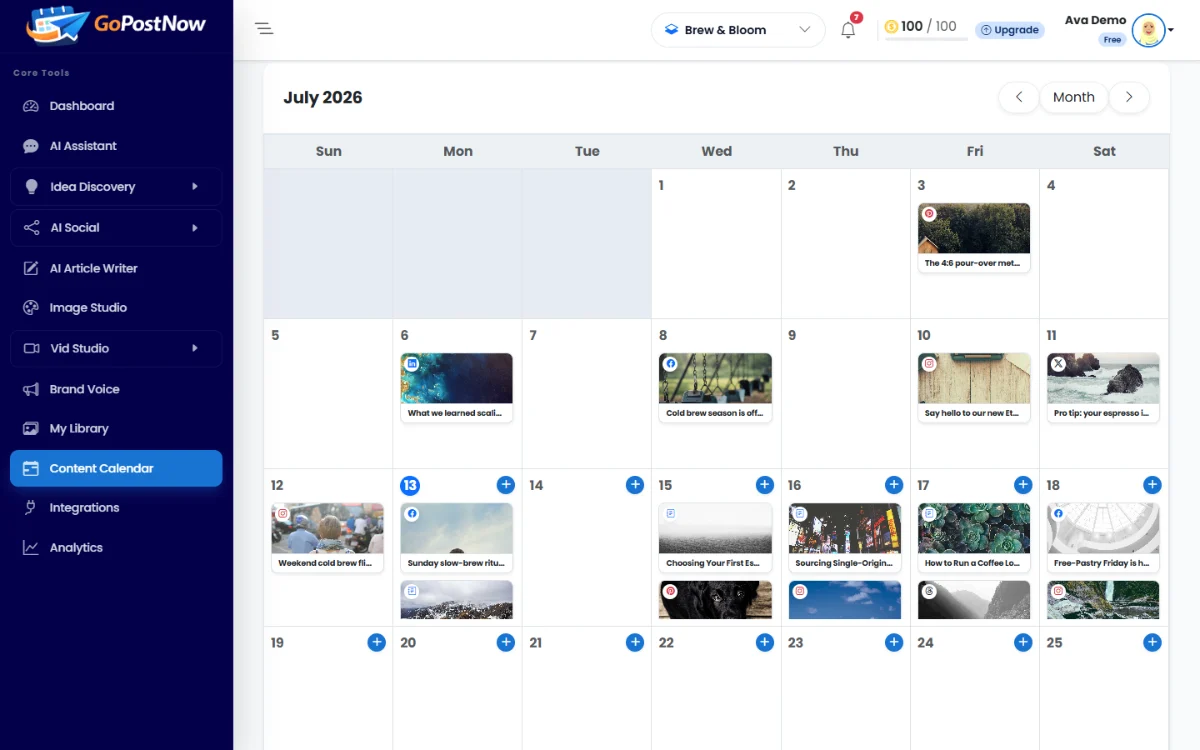Open 'What we learned scali...' LinkedIn post
Image resolution: width=1200 pixels, height=750 pixels.
tap(457, 388)
